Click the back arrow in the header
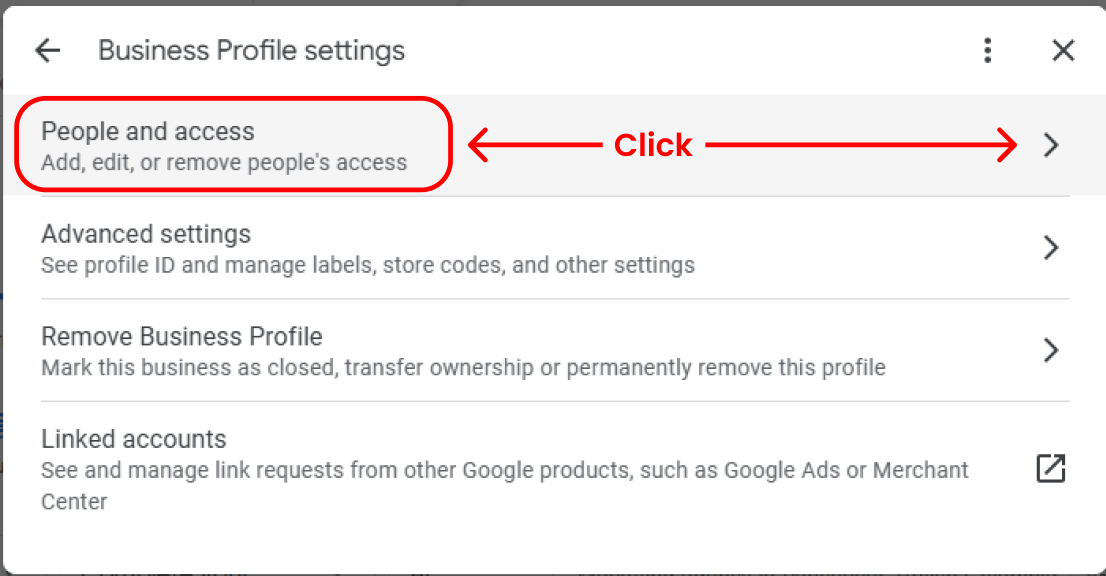Viewport: 1106px width, 576px height. pos(47,51)
